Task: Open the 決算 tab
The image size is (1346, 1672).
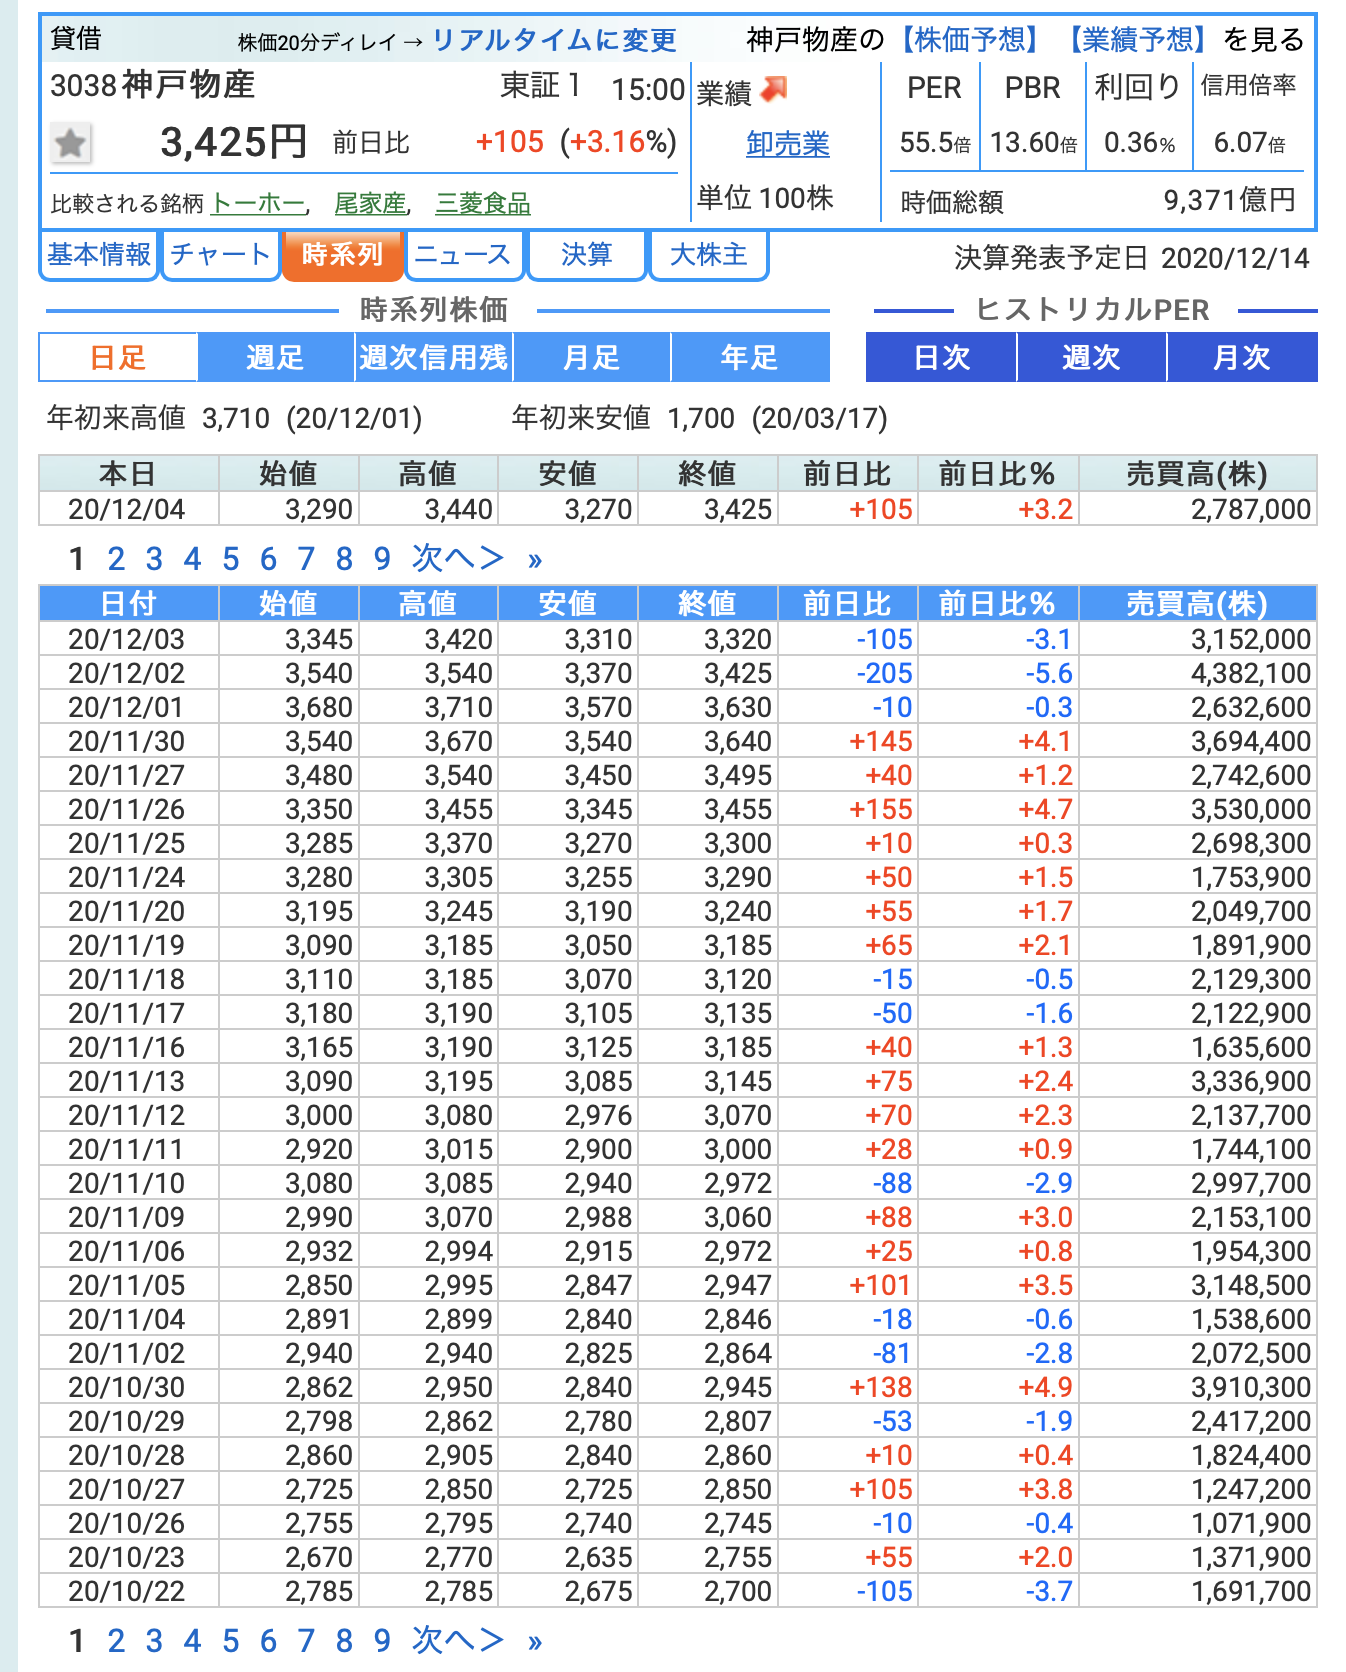Action: click(586, 255)
